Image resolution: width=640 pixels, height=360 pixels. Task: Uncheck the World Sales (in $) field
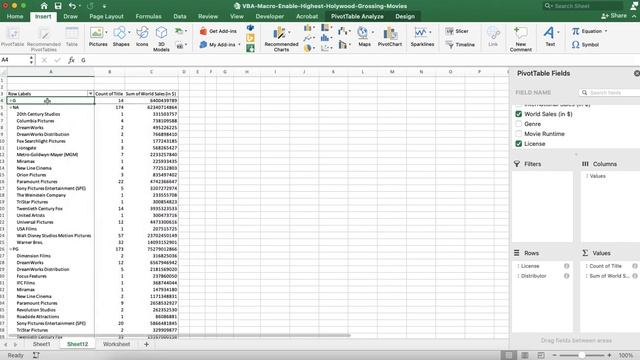tap(519, 114)
